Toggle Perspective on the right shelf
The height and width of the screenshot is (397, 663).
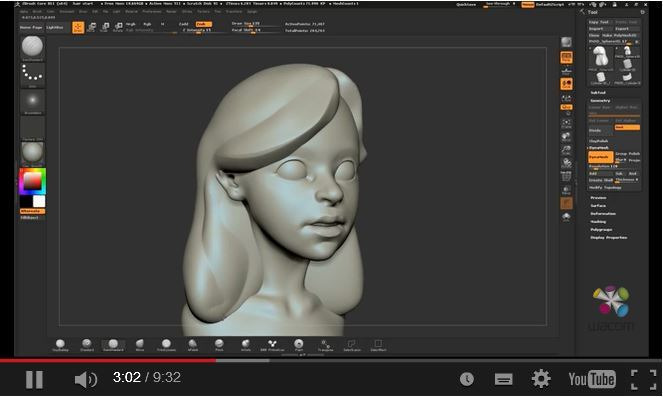point(567,57)
